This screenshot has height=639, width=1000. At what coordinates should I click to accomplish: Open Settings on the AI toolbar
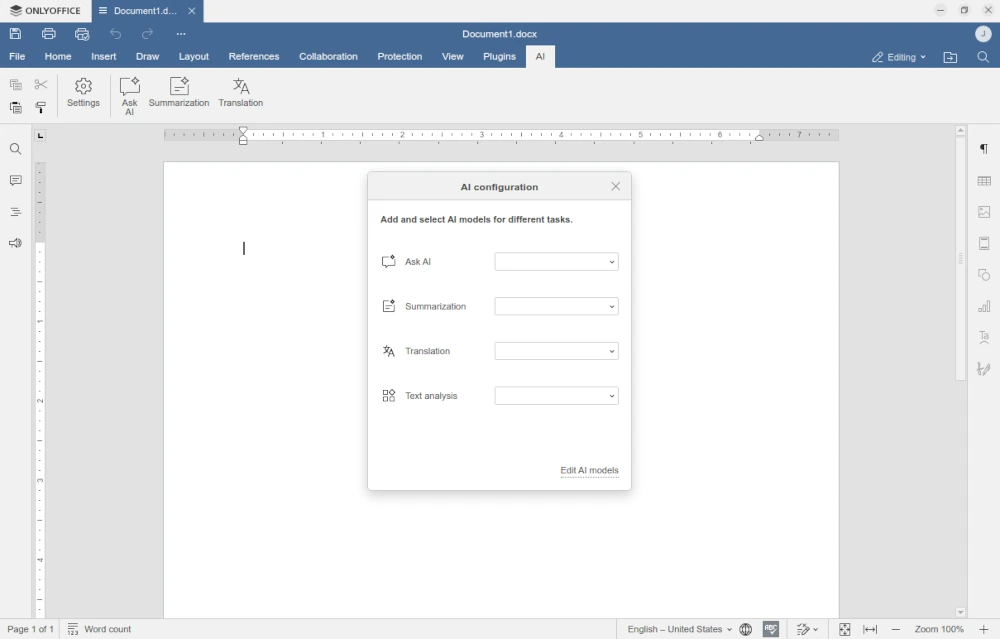click(83, 93)
